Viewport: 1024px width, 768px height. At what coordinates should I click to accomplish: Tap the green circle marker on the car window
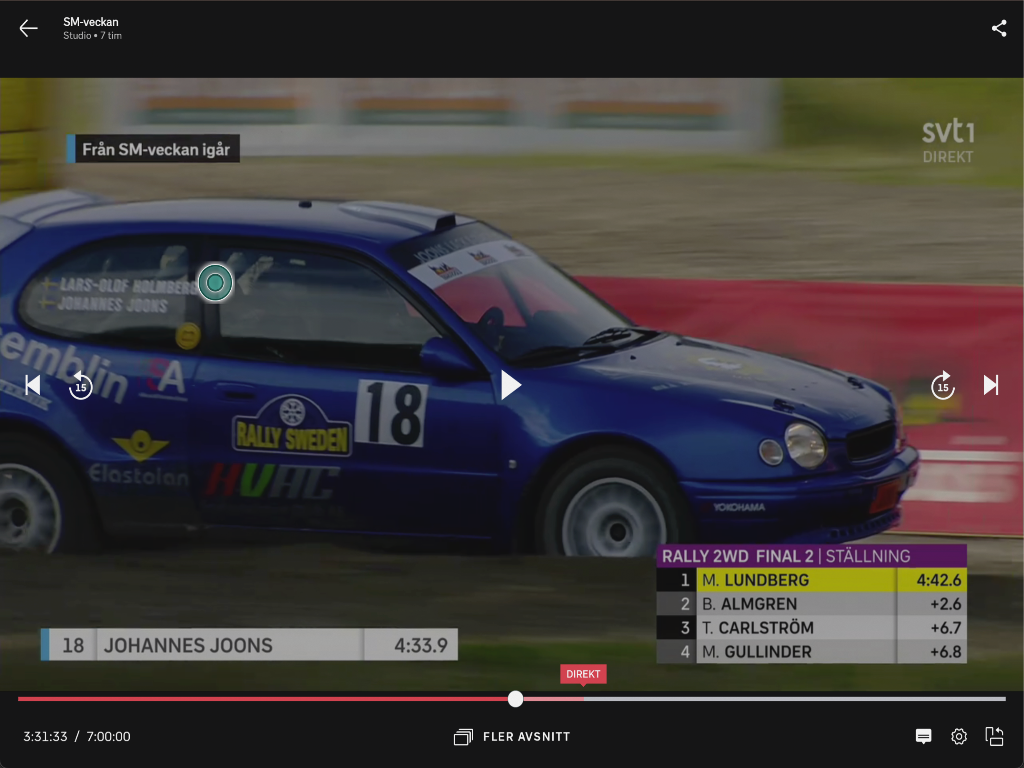tap(215, 283)
